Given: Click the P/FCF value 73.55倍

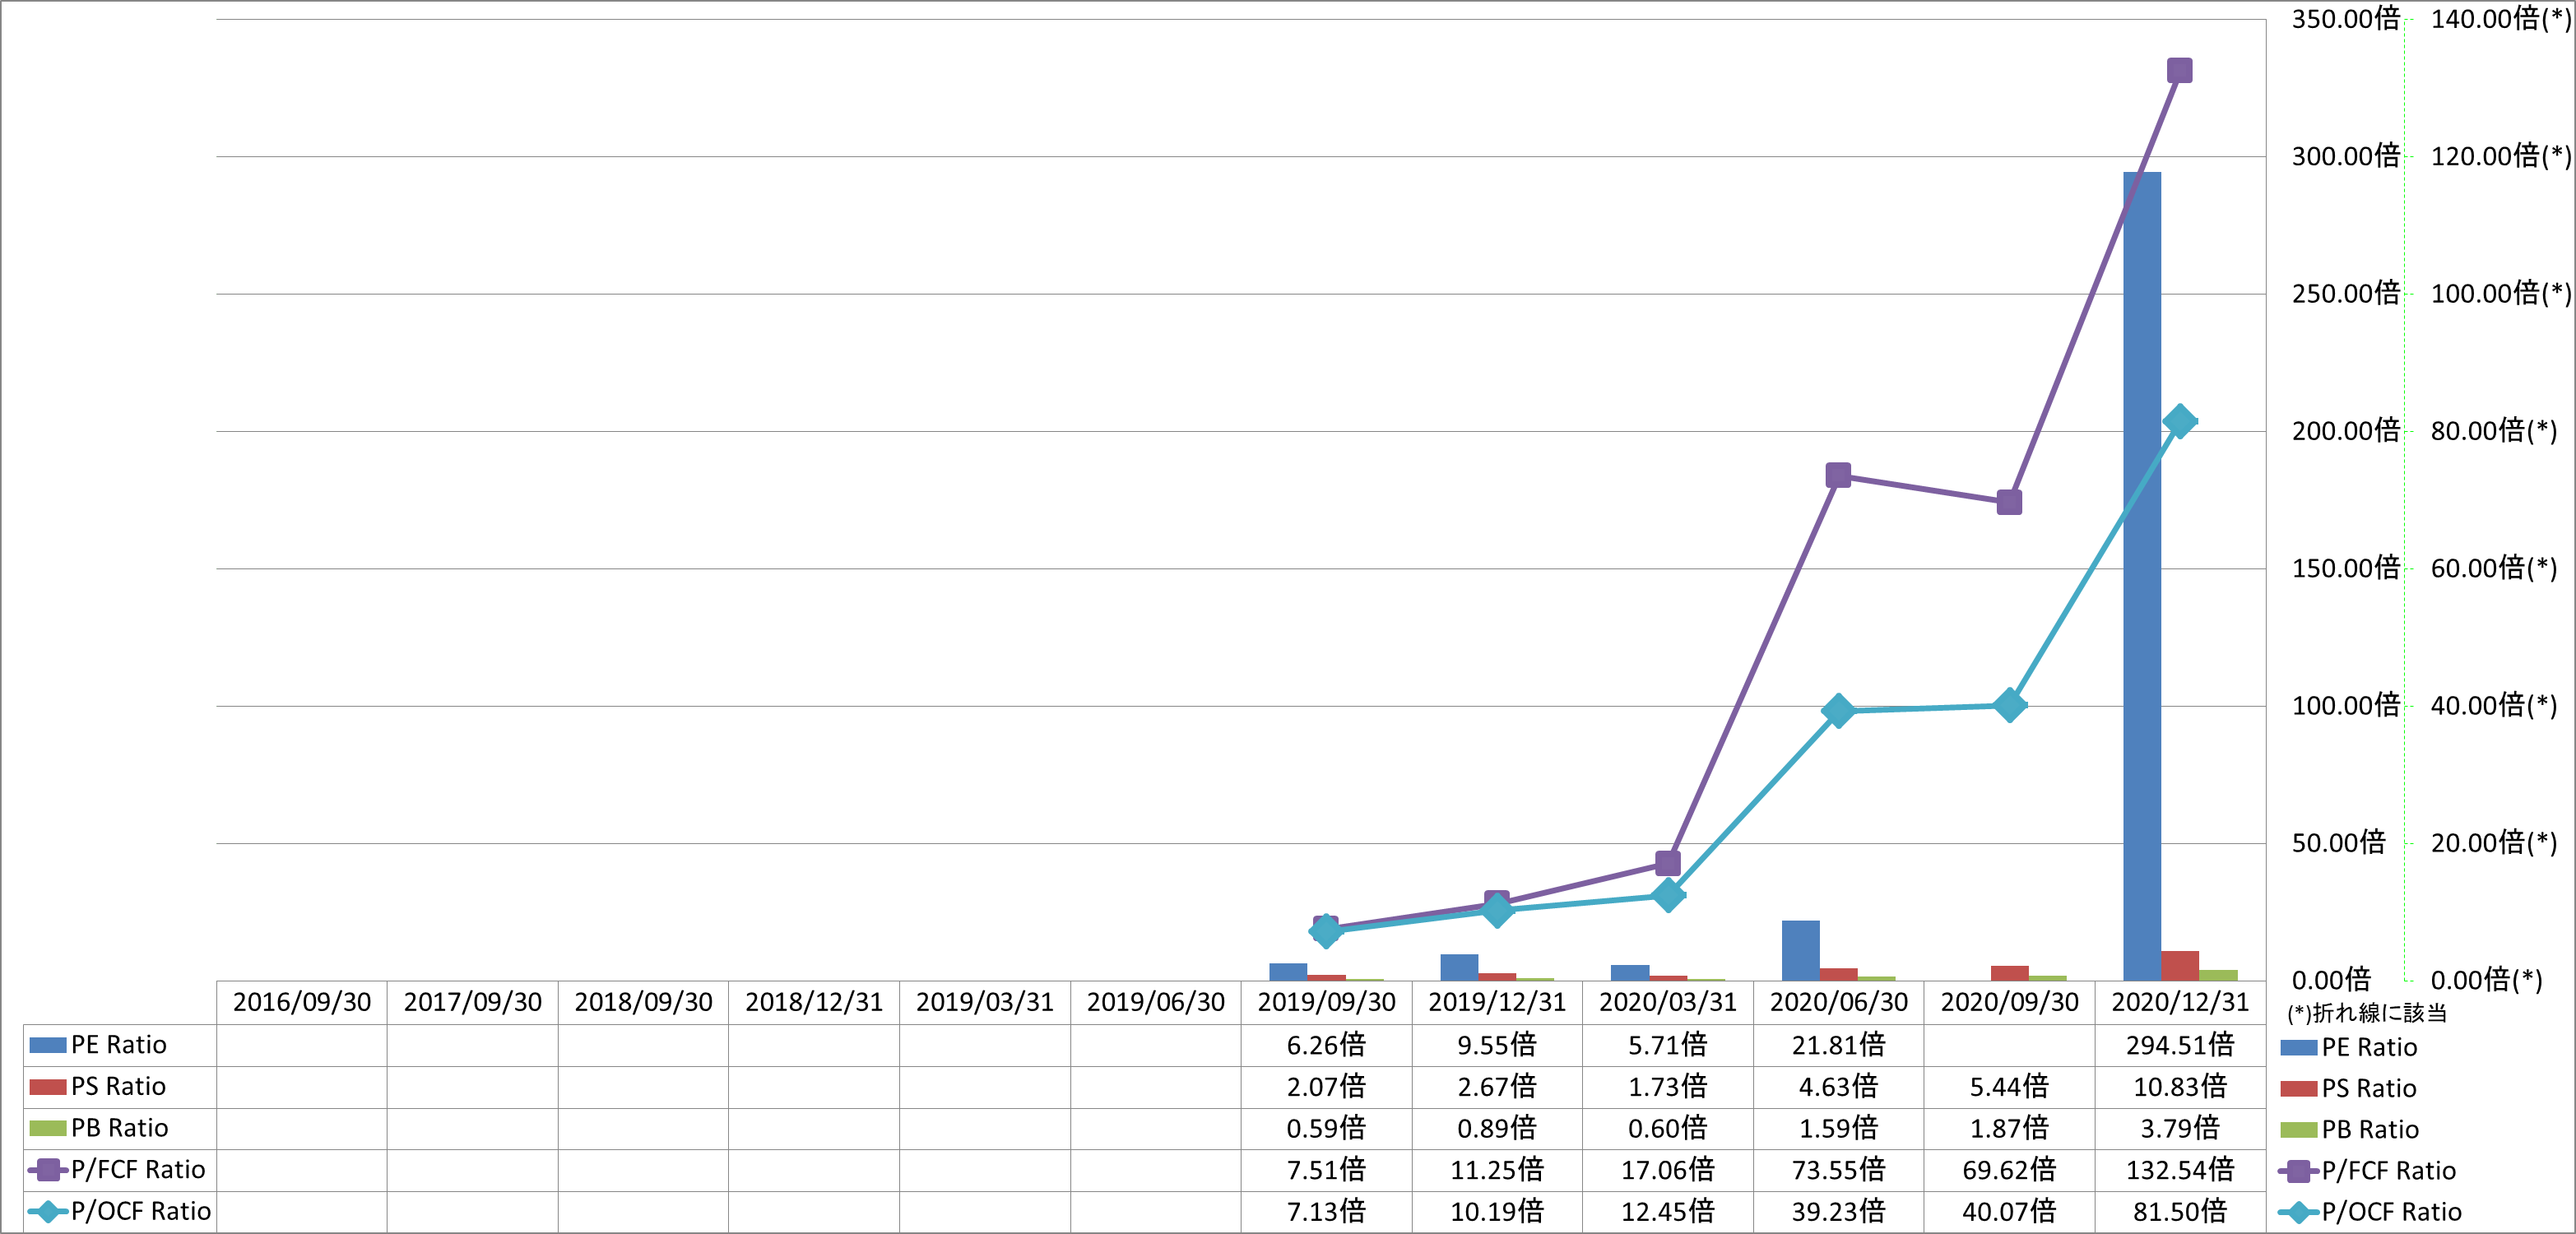Looking at the screenshot, I should coord(1838,1170).
